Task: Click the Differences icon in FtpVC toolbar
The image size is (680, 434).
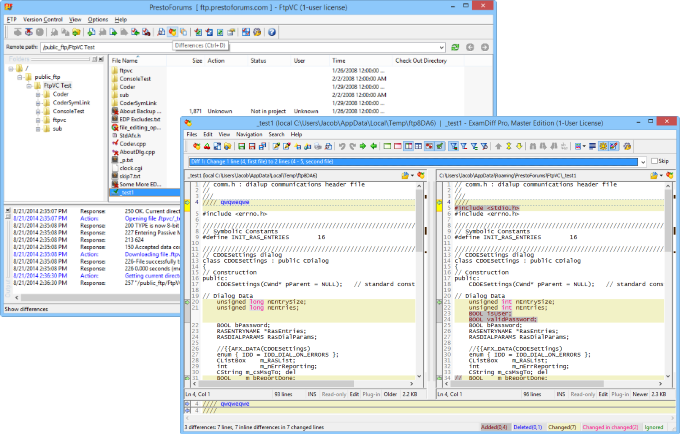Action: pos(173,32)
